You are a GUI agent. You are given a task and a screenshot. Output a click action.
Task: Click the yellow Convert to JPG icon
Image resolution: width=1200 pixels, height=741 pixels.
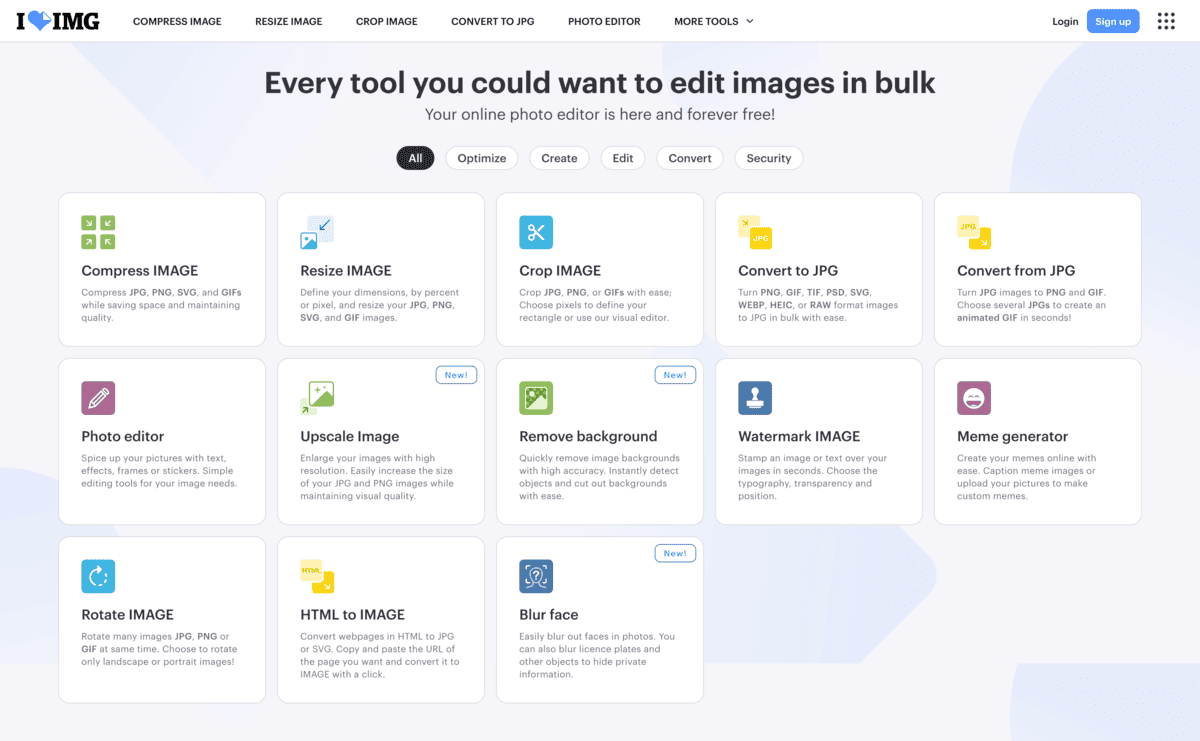click(x=755, y=232)
